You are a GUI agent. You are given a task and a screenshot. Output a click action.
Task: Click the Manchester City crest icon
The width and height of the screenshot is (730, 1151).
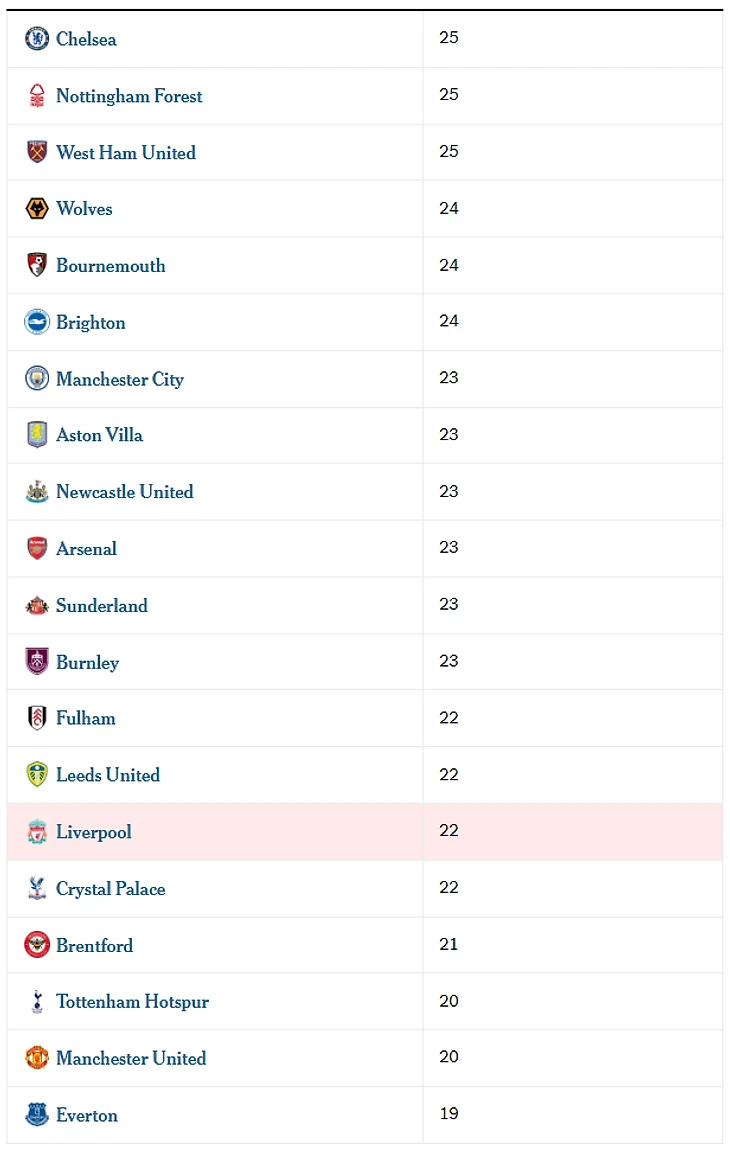pyautogui.click(x=37, y=379)
